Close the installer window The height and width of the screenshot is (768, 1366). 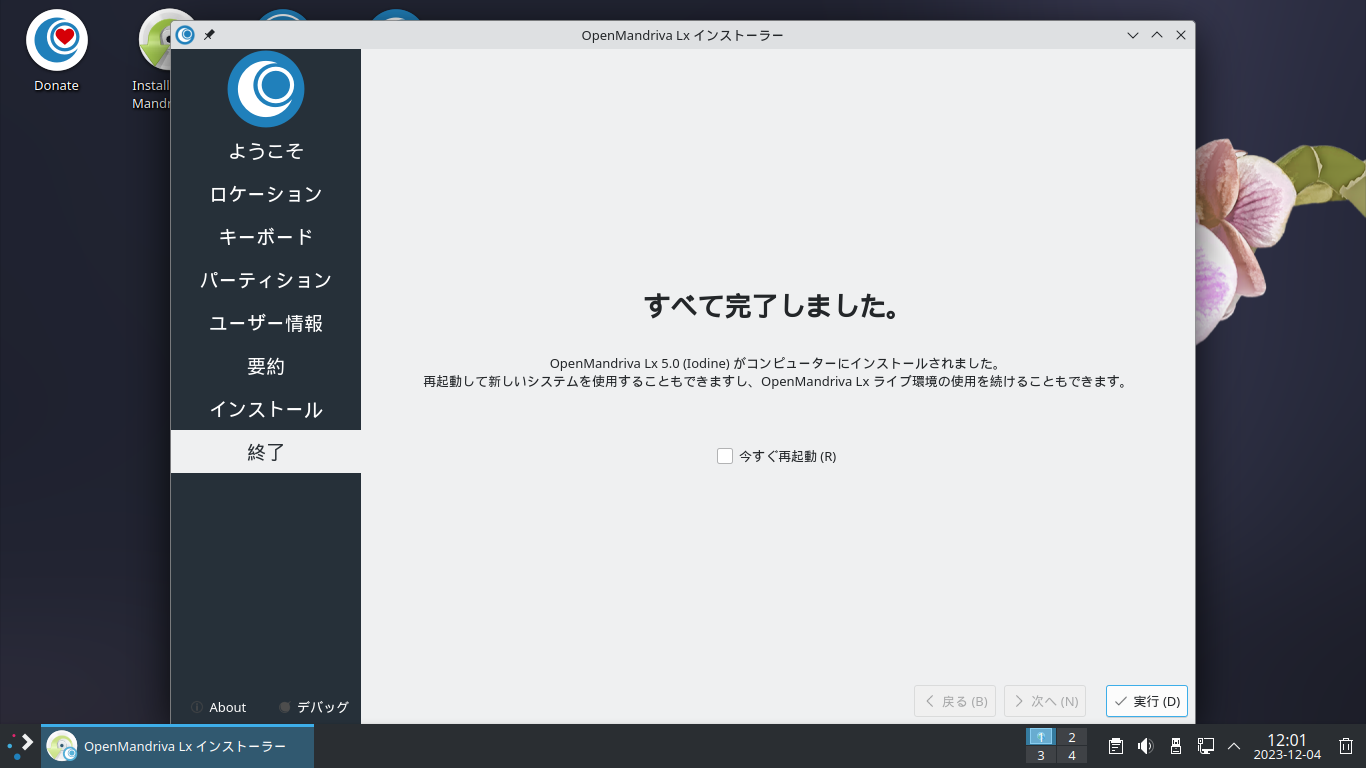click(1181, 35)
